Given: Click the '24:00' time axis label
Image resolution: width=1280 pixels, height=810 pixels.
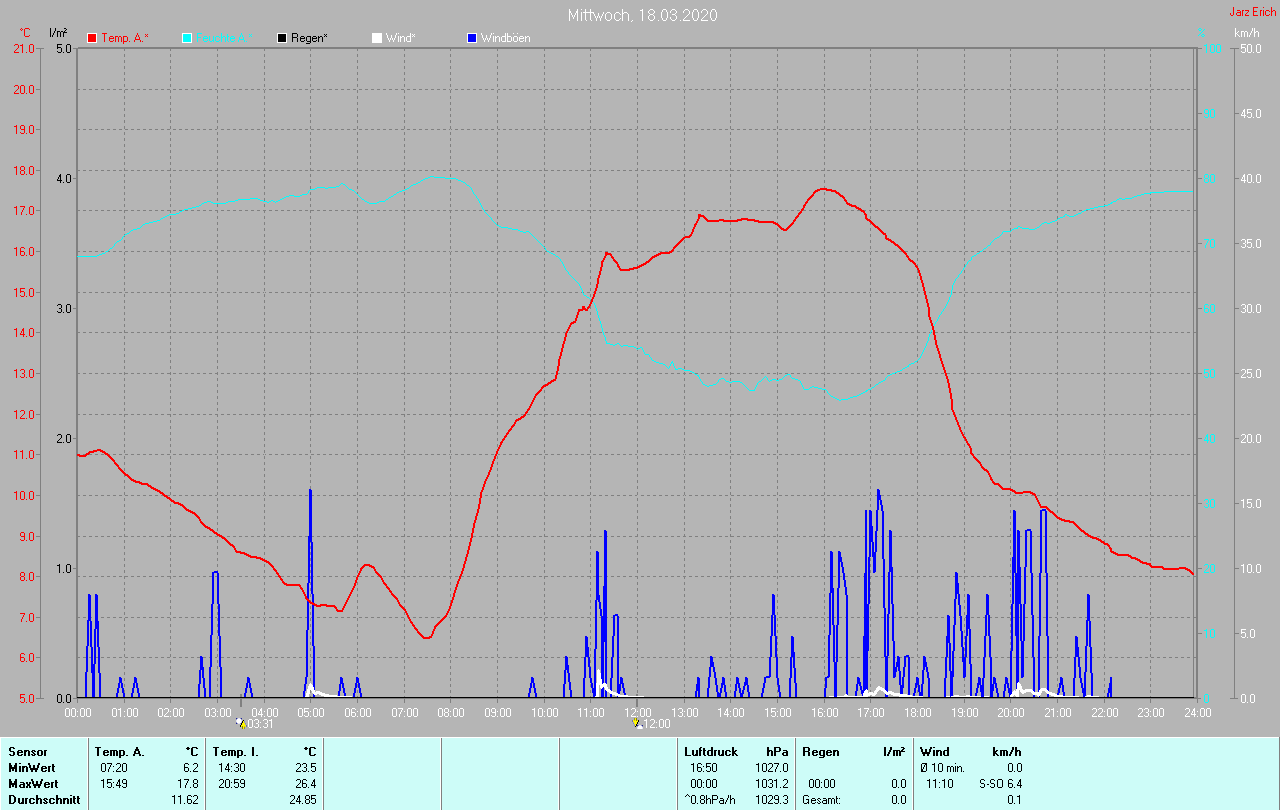Looking at the screenshot, I should click(x=1197, y=713).
